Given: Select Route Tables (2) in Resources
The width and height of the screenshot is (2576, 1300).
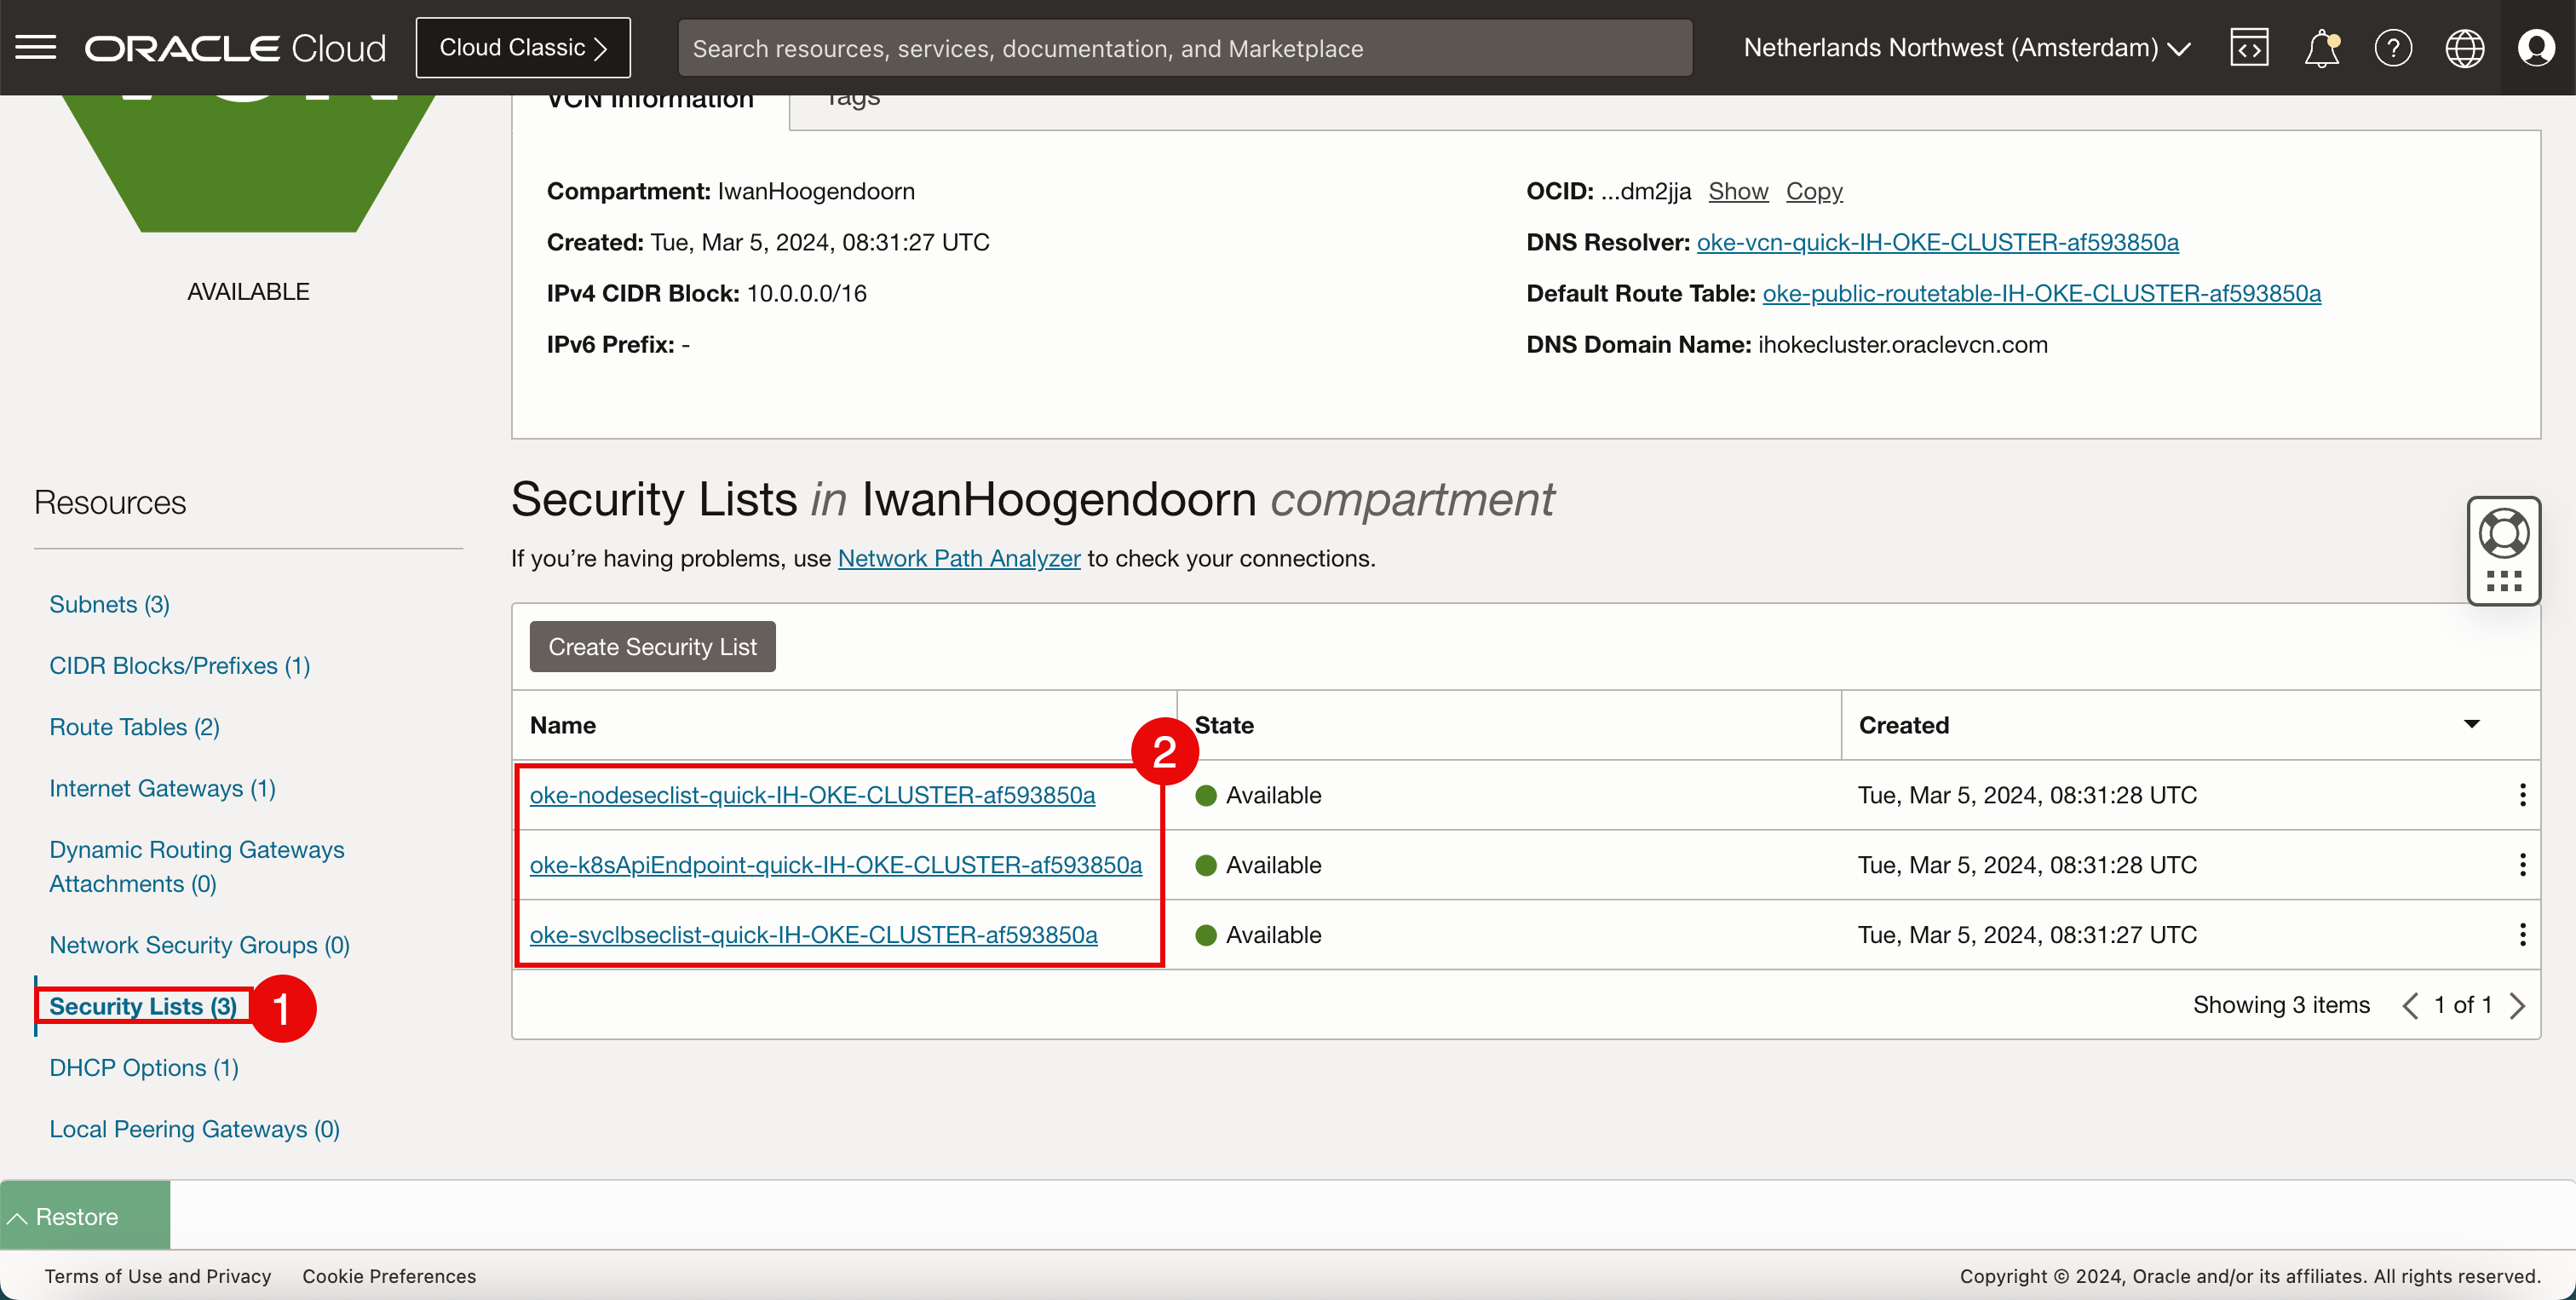Looking at the screenshot, I should 134,727.
